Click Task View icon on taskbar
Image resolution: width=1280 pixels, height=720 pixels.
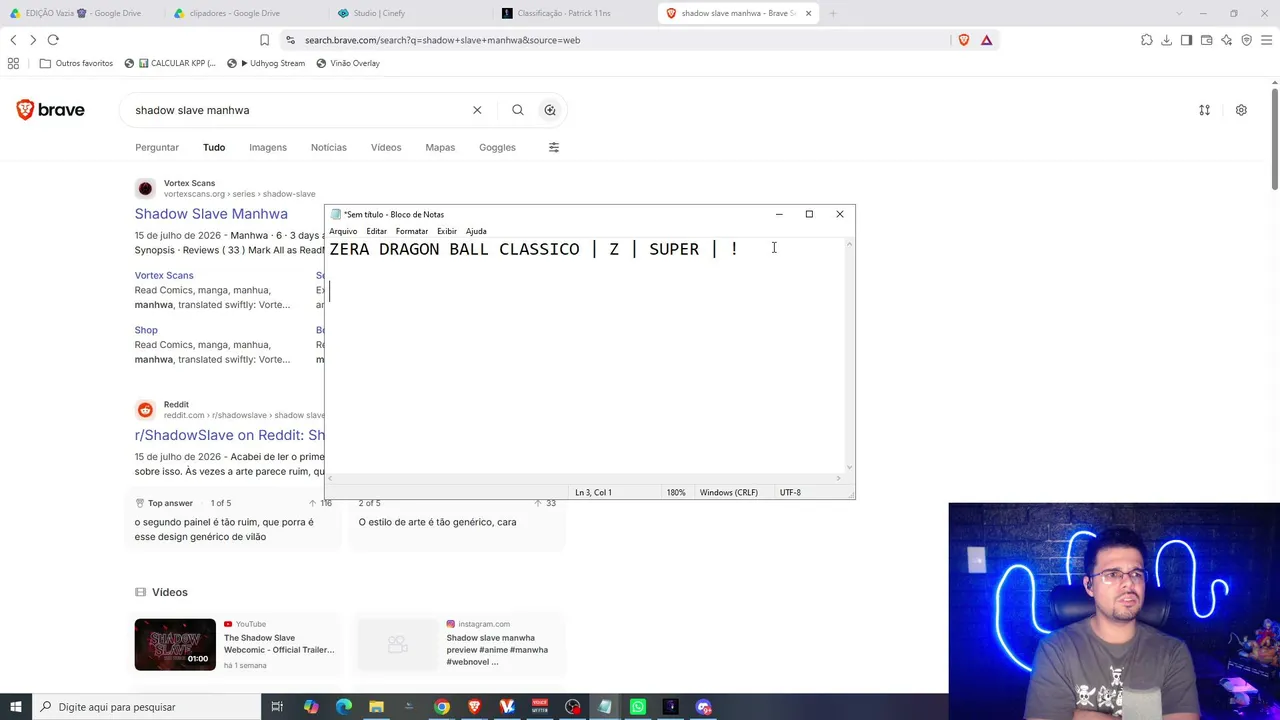[x=277, y=707]
